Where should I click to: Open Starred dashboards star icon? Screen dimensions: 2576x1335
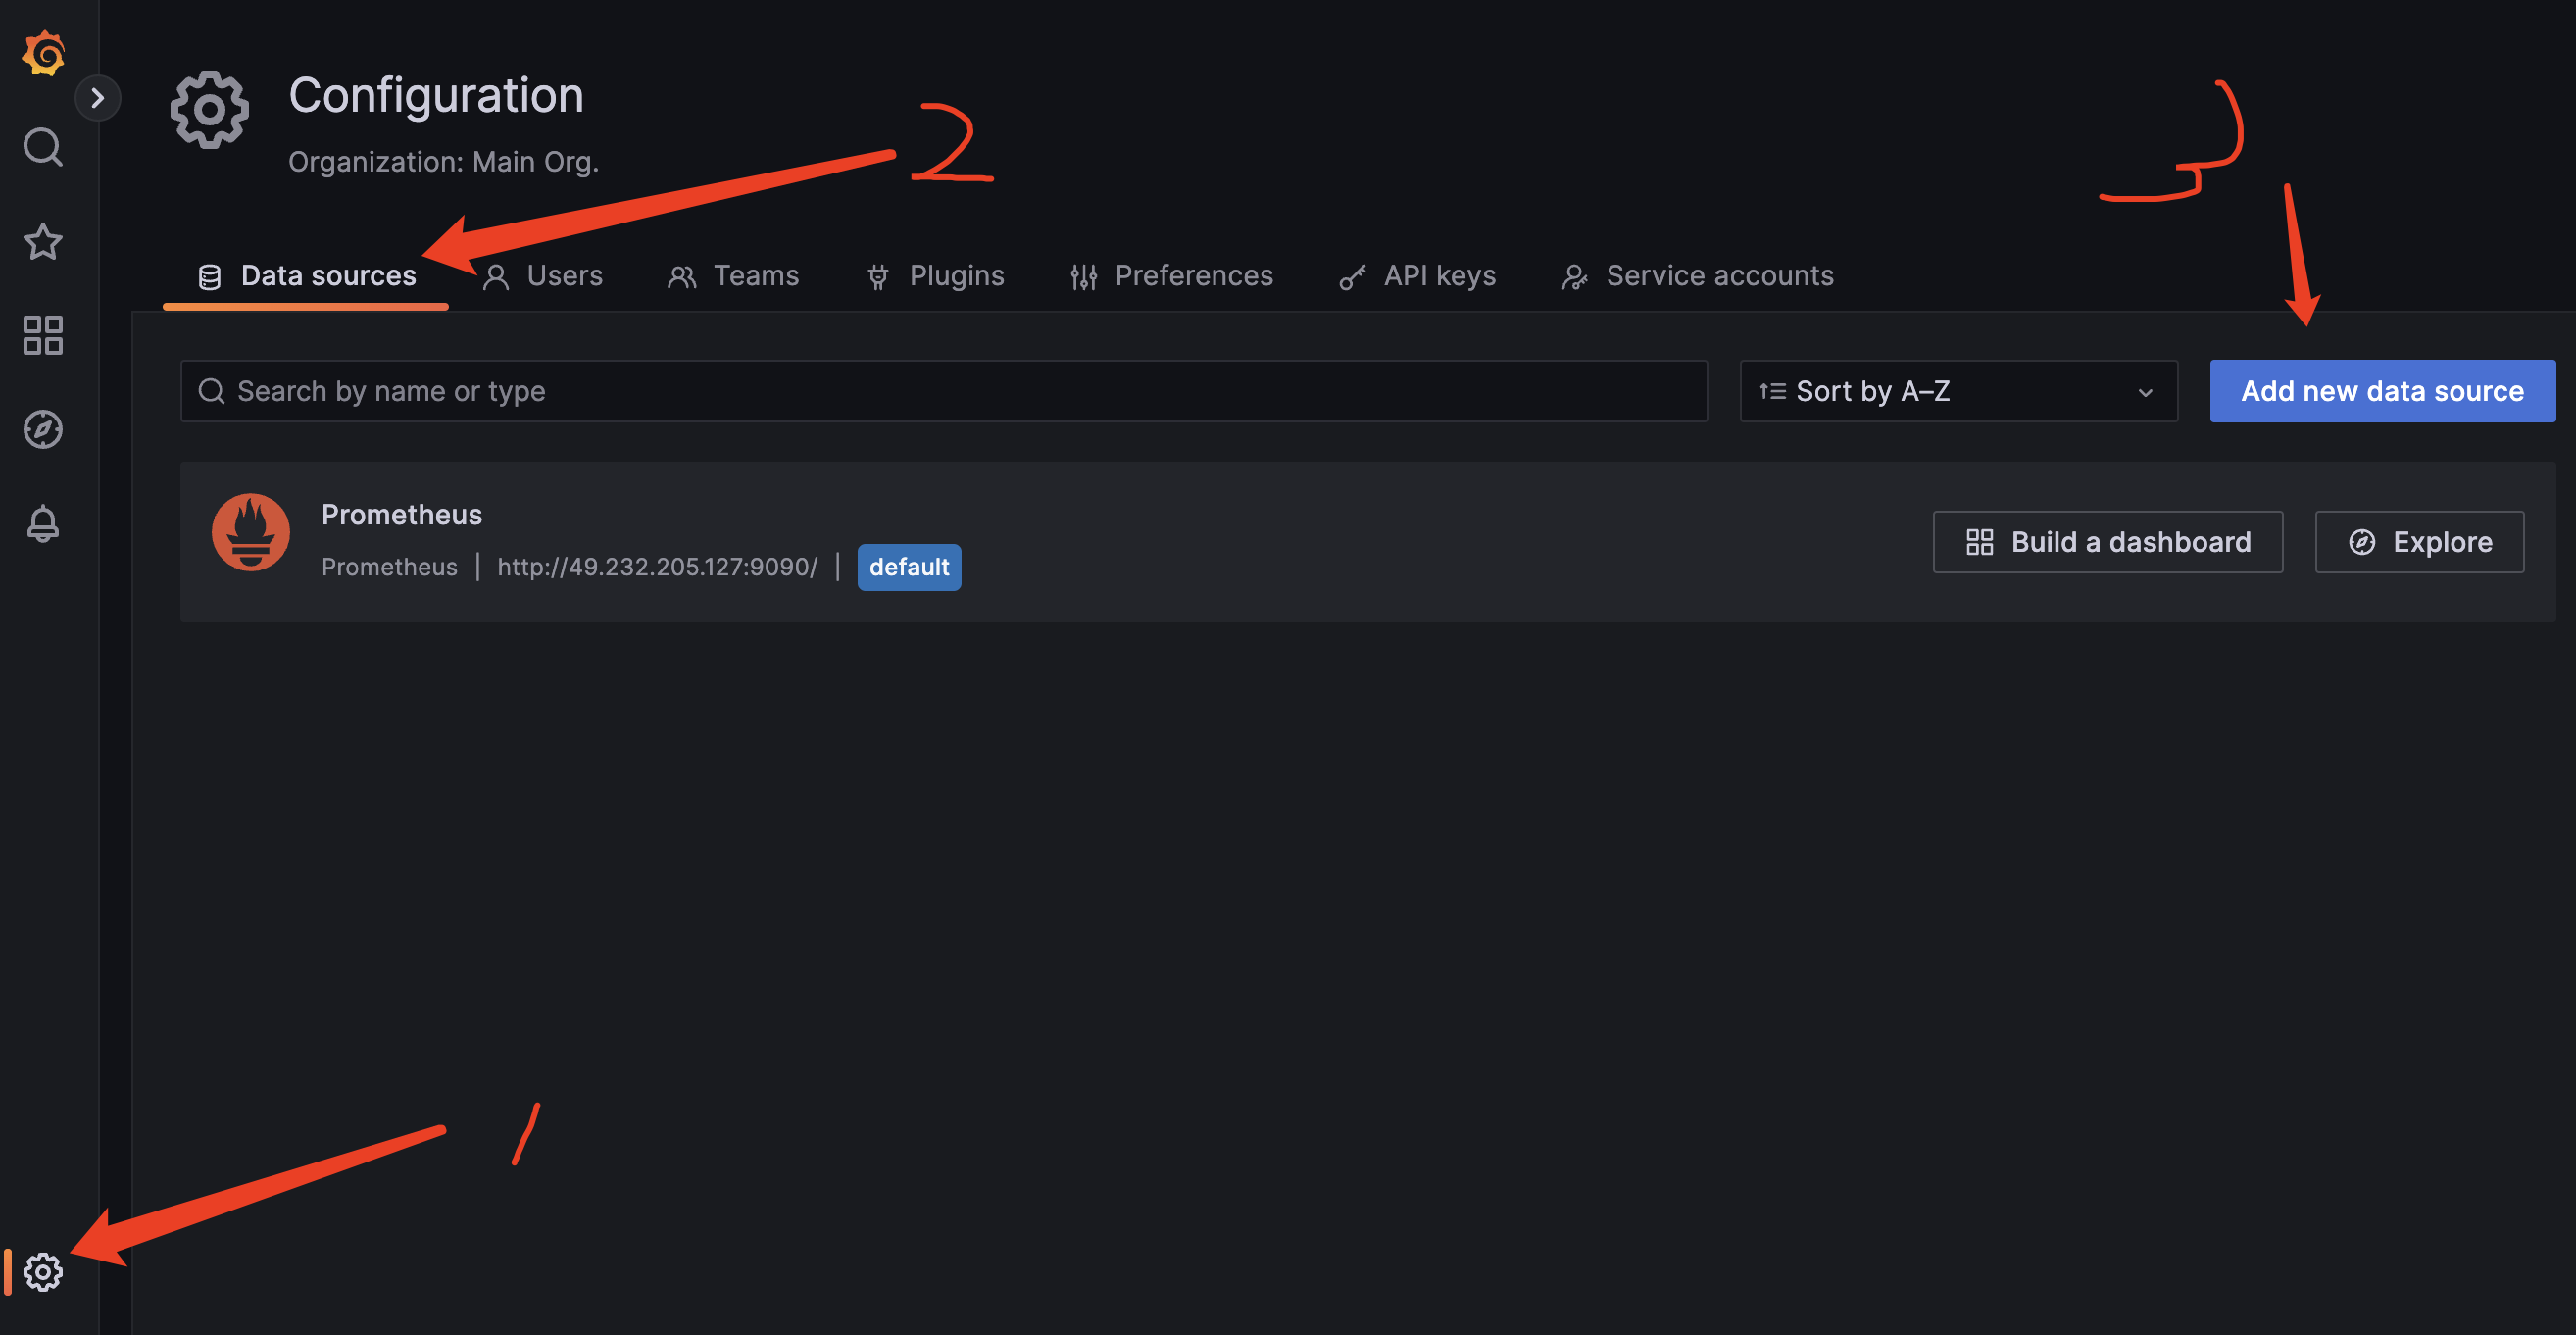[x=43, y=241]
